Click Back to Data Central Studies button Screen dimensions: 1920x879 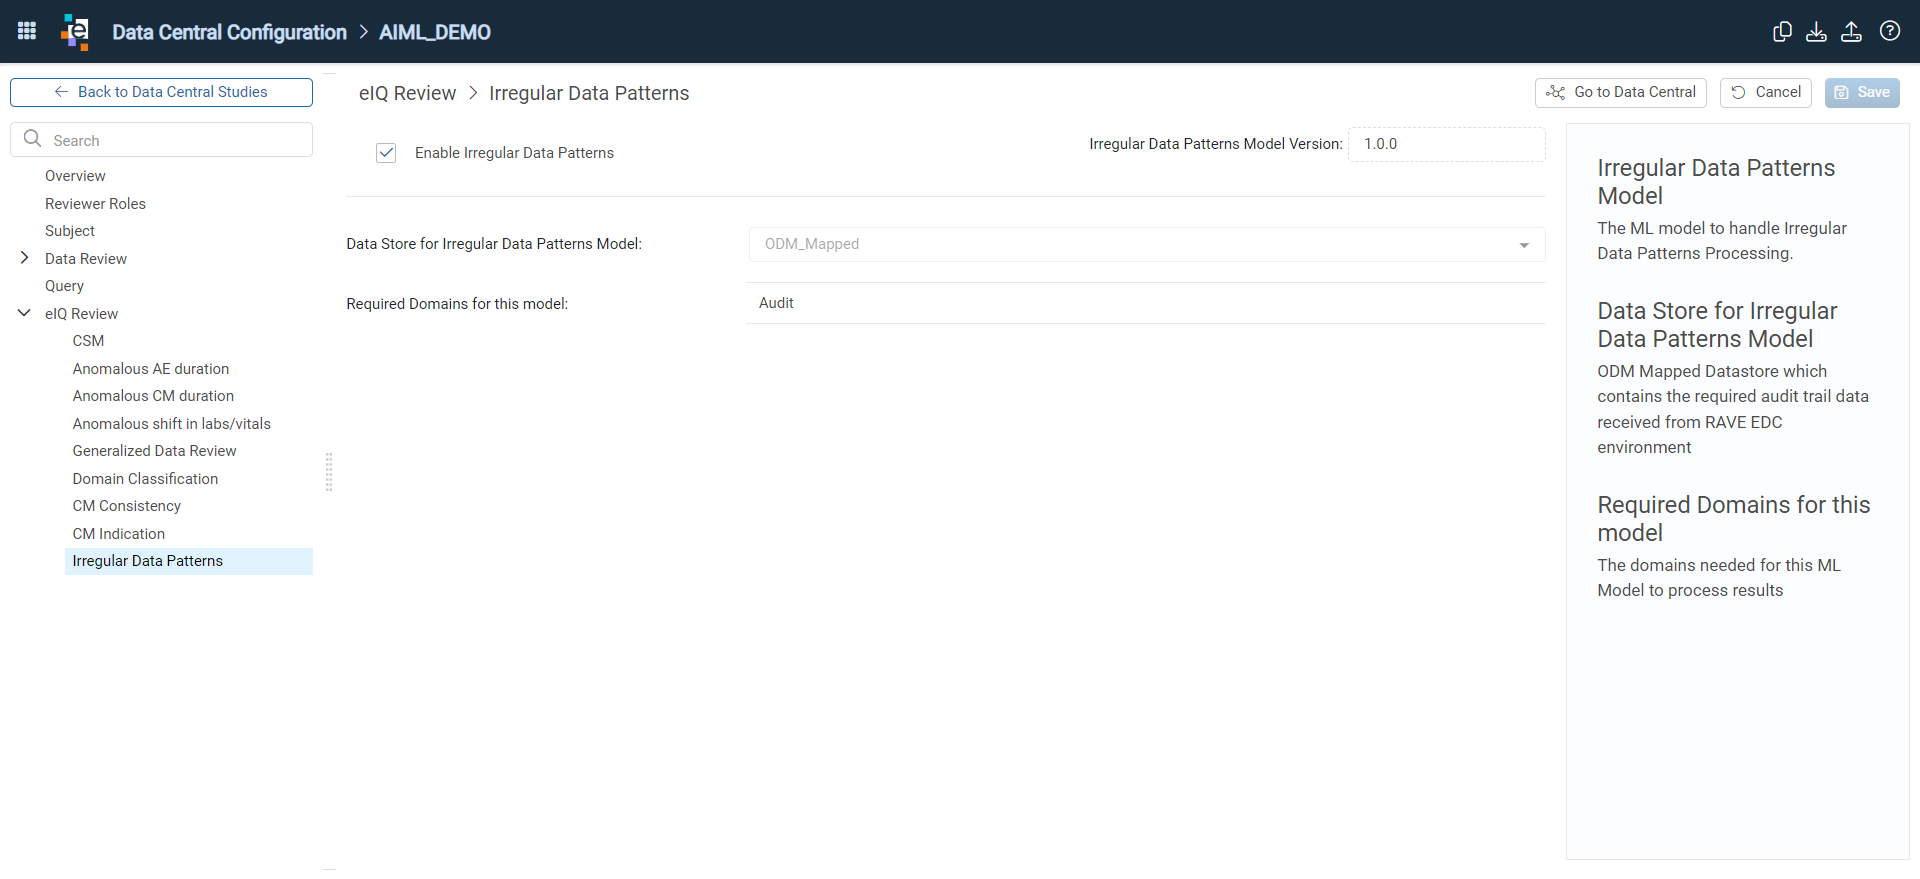click(x=161, y=92)
